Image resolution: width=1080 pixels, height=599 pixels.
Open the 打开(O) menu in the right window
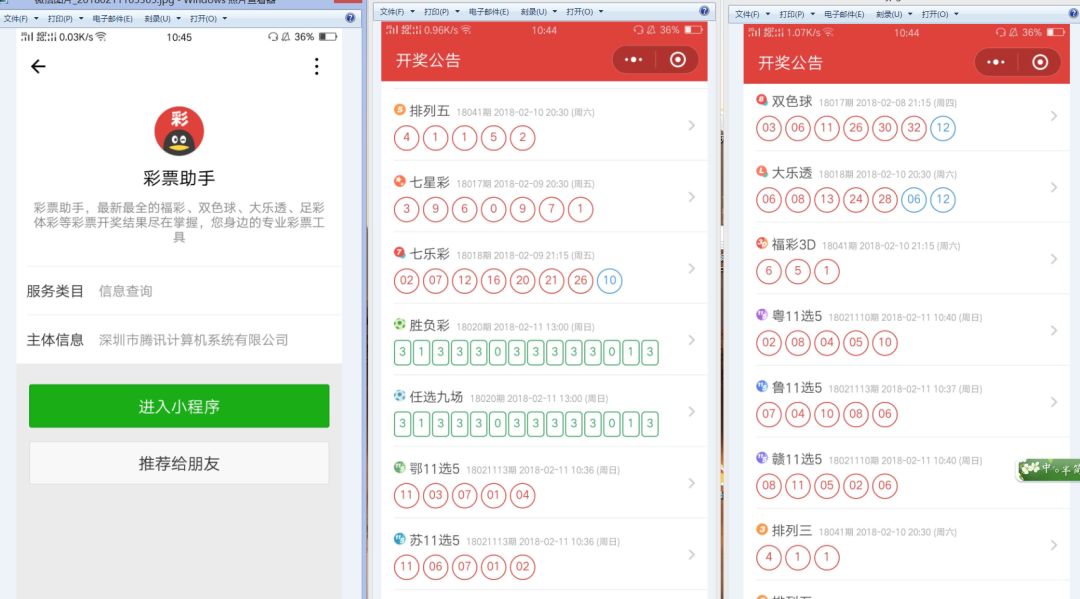[939, 14]
